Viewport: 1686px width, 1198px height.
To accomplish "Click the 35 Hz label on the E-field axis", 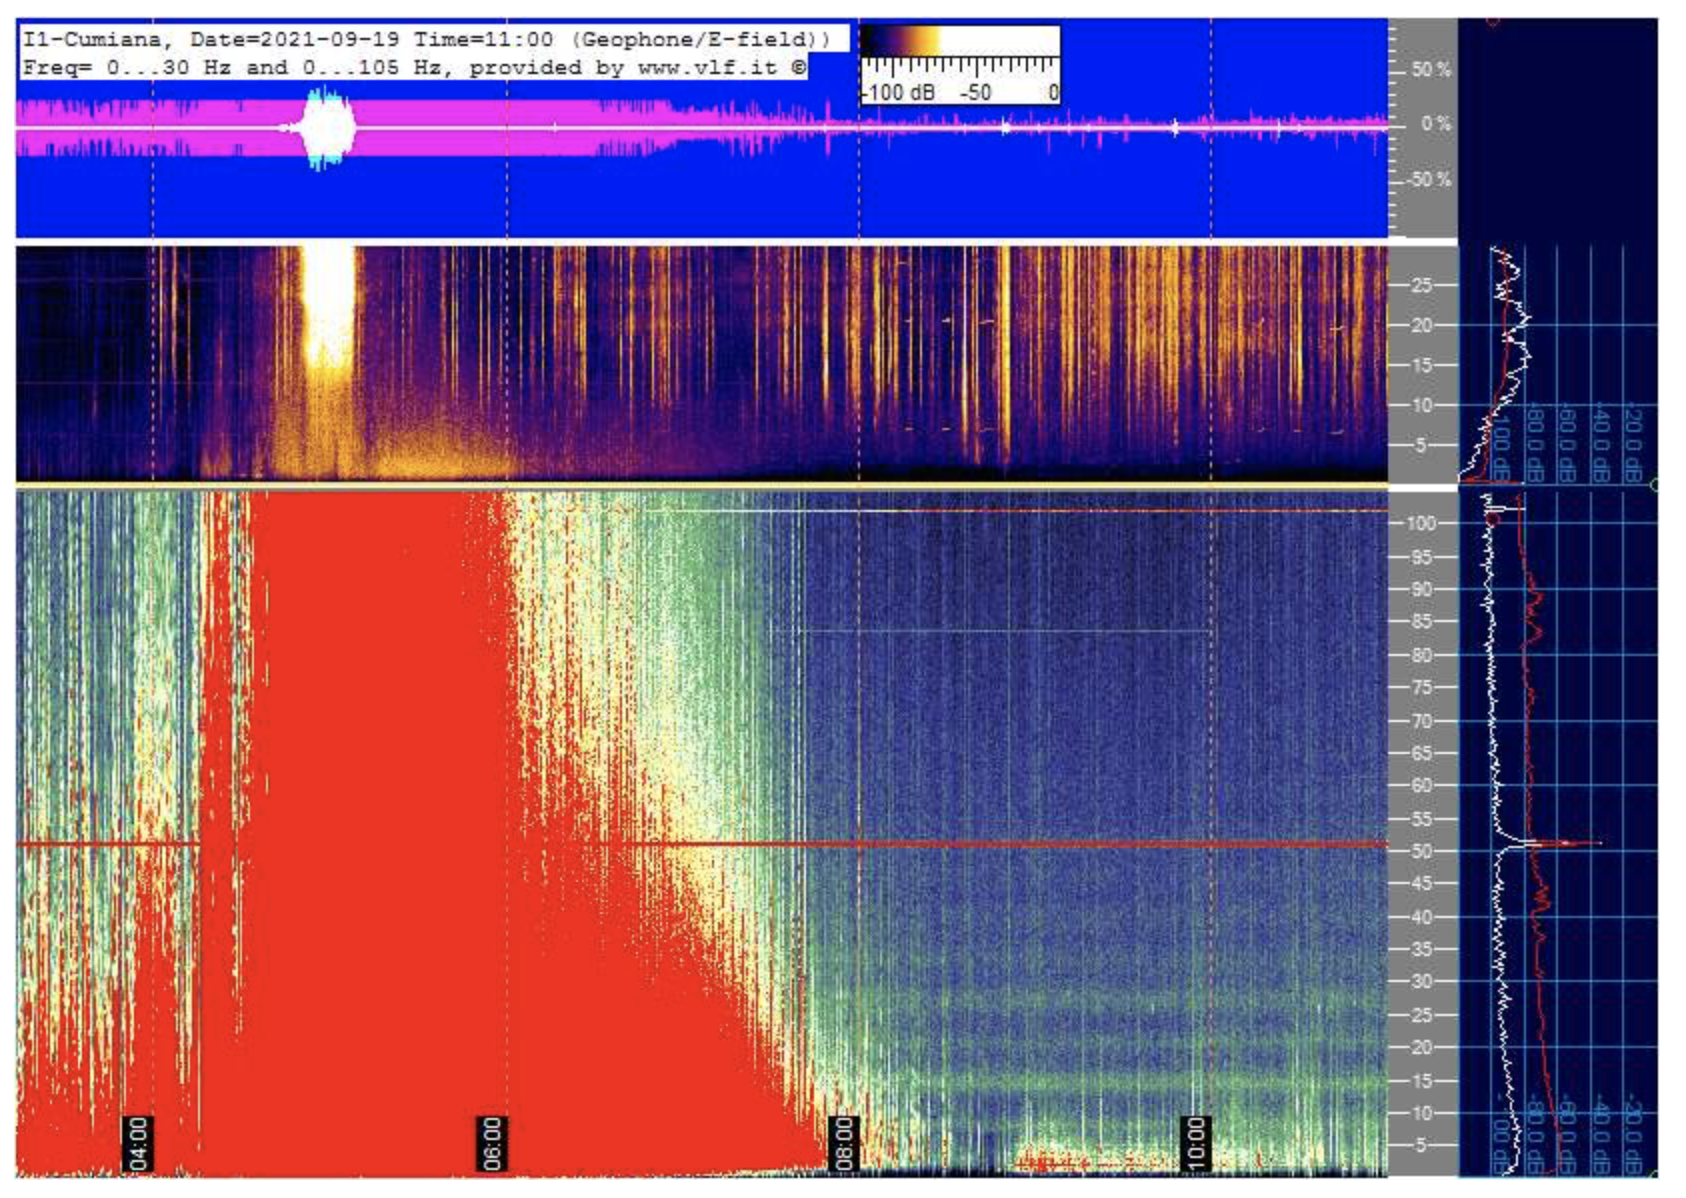I will tap(1421, 949).
